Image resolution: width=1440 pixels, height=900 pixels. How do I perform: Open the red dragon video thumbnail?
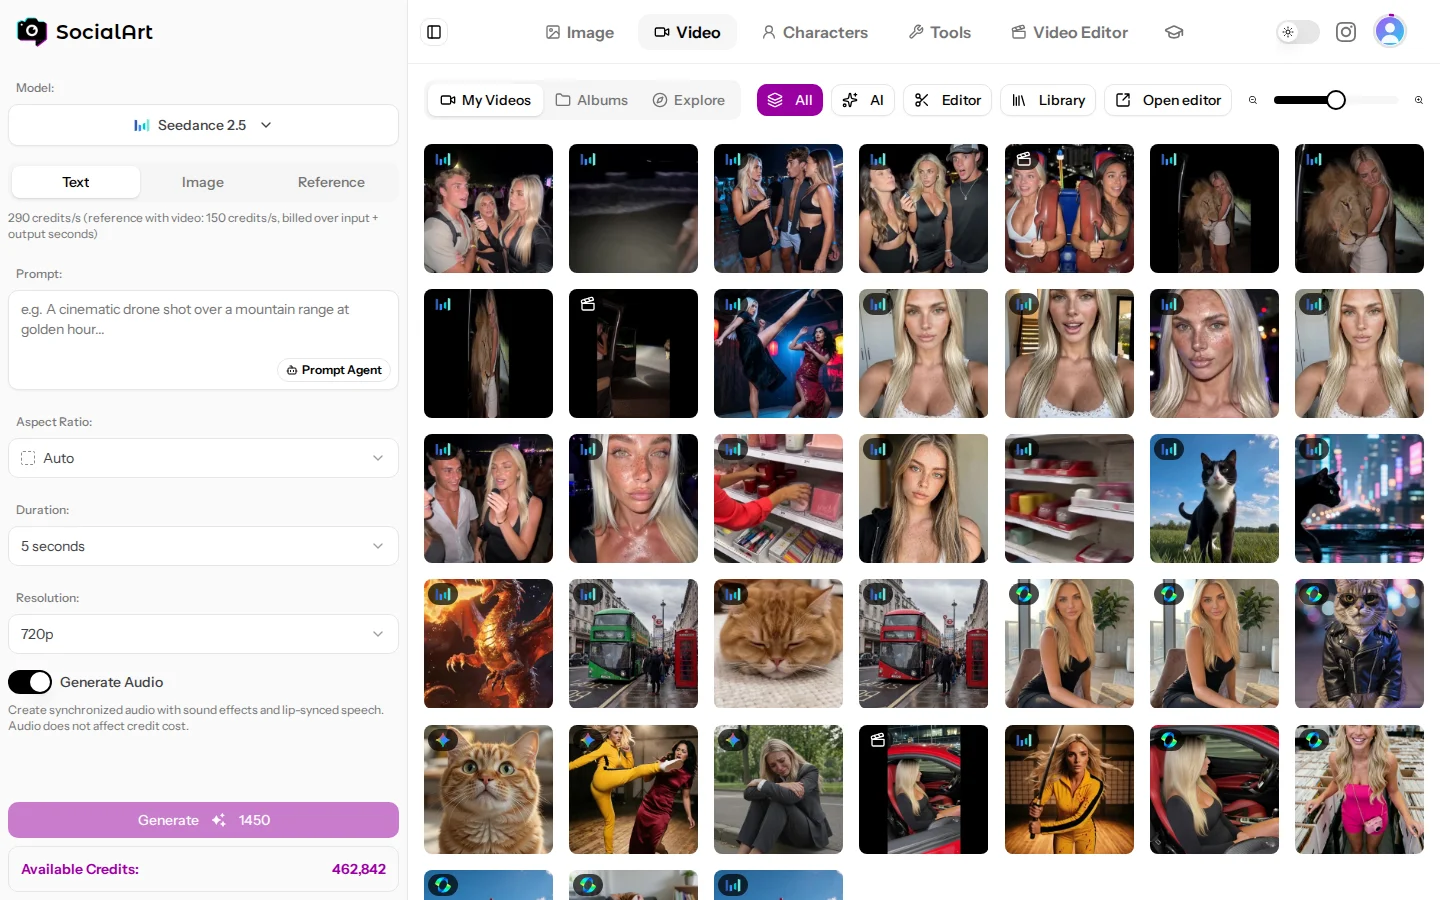(x=488, y=644)
